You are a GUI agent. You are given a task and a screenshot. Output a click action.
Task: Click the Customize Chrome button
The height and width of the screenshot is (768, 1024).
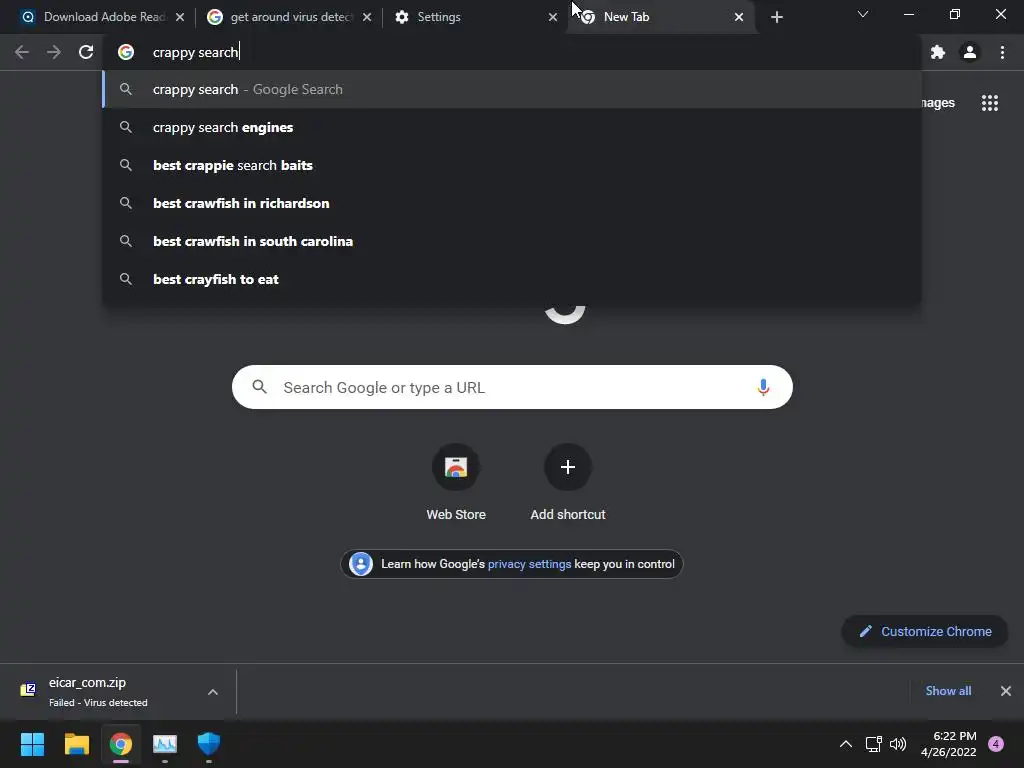coord(925,632)
